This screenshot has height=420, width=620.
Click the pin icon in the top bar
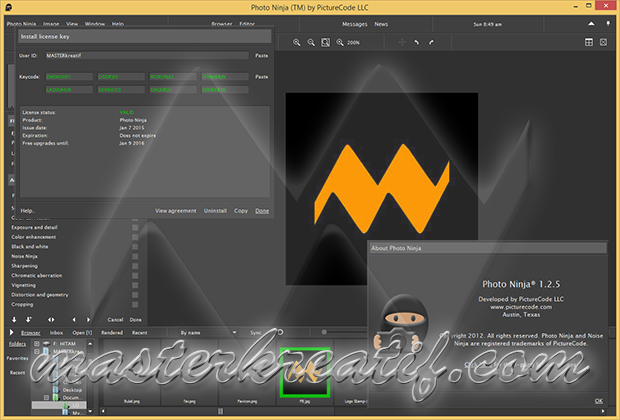(x=608, y=24)
